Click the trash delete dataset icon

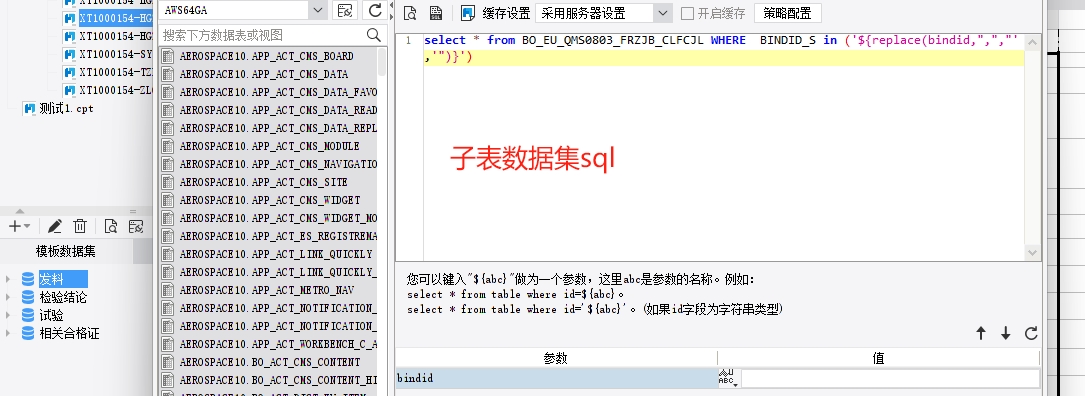(80, 226)
